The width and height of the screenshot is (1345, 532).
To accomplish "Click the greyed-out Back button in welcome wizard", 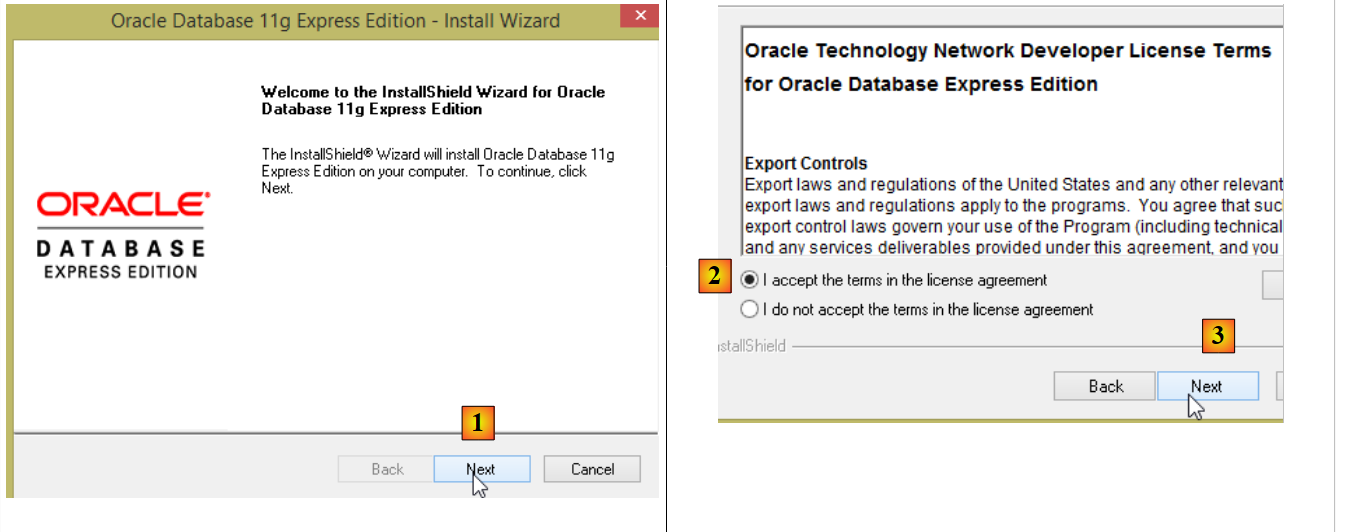I will [387, 469].
